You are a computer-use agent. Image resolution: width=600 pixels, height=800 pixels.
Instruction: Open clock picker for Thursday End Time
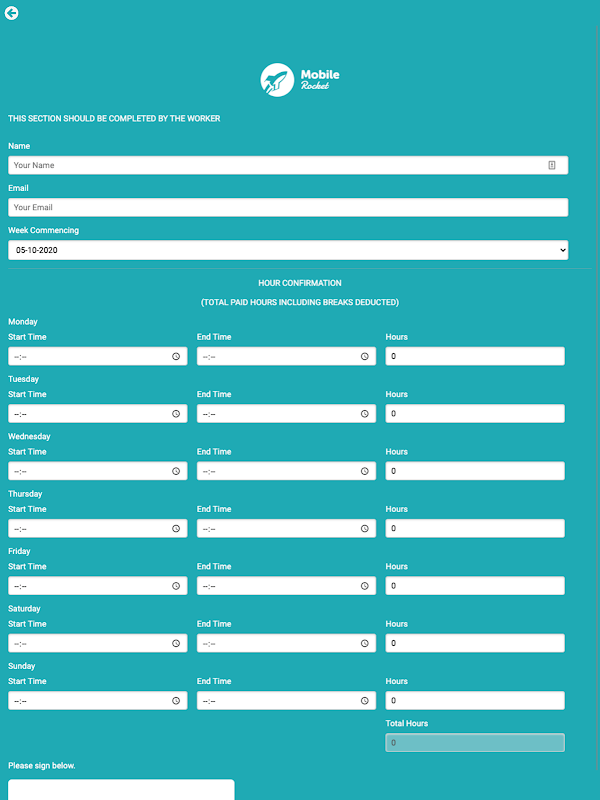click(x=365, y=529)
